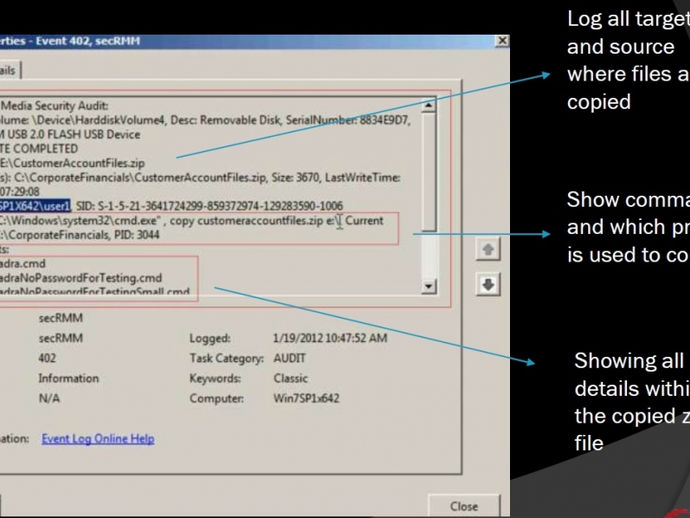Screen dimensions: 690x518
Task: Click the source file Size: 3670 line
Action: coord(200,177)
